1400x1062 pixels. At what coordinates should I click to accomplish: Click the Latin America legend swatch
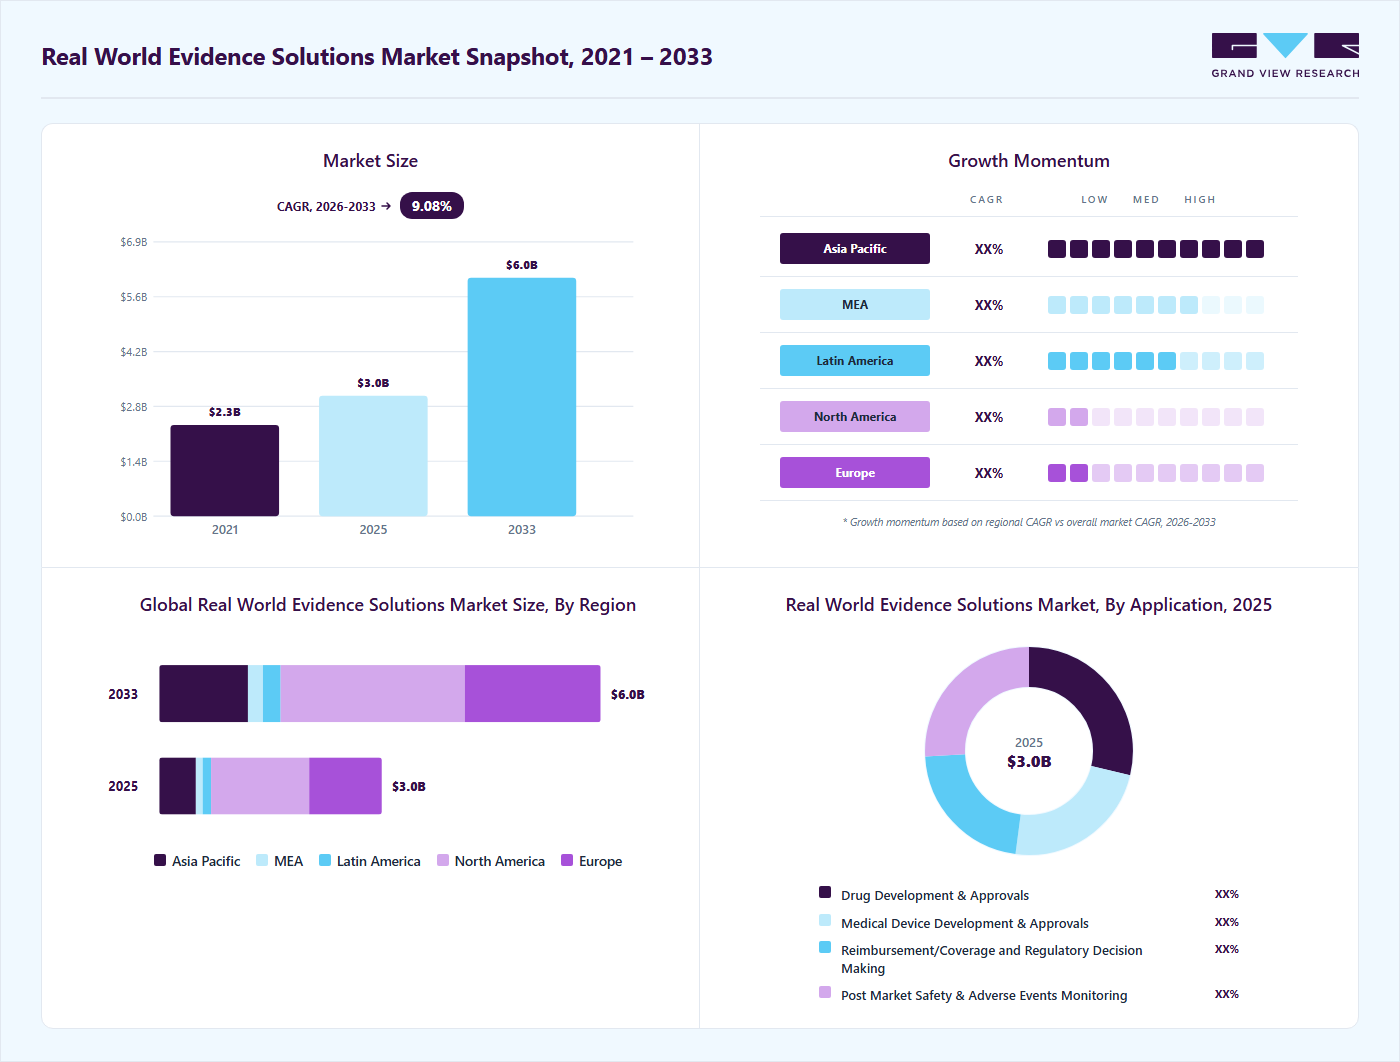(x=325, y=860)
